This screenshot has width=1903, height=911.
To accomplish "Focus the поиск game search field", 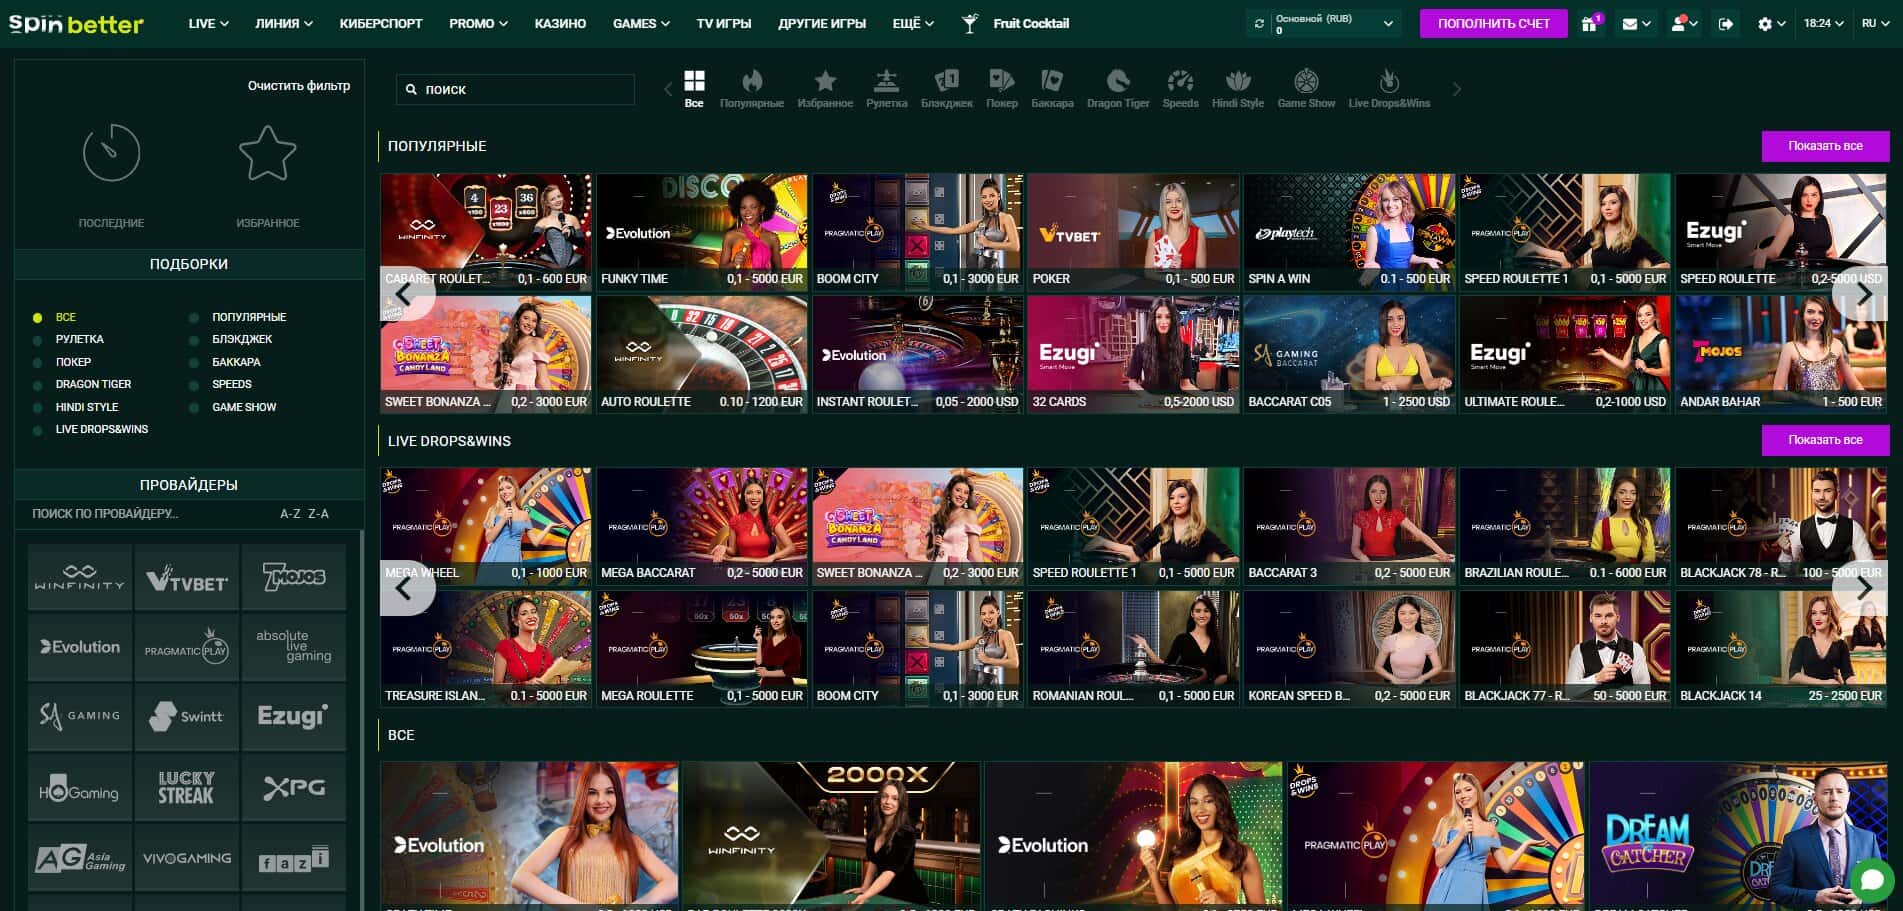I will [515, 89].
